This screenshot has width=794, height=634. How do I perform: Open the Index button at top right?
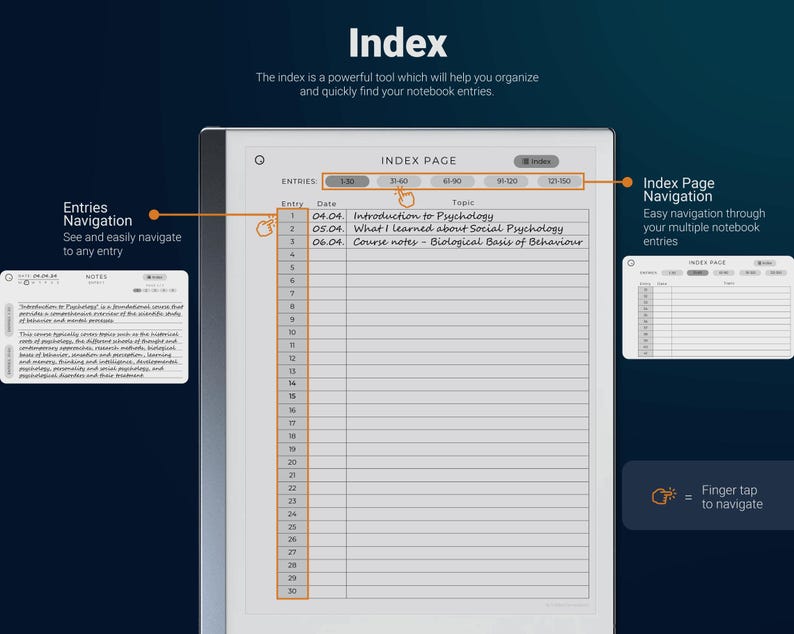pyautogui.click(x=536, y=161)
